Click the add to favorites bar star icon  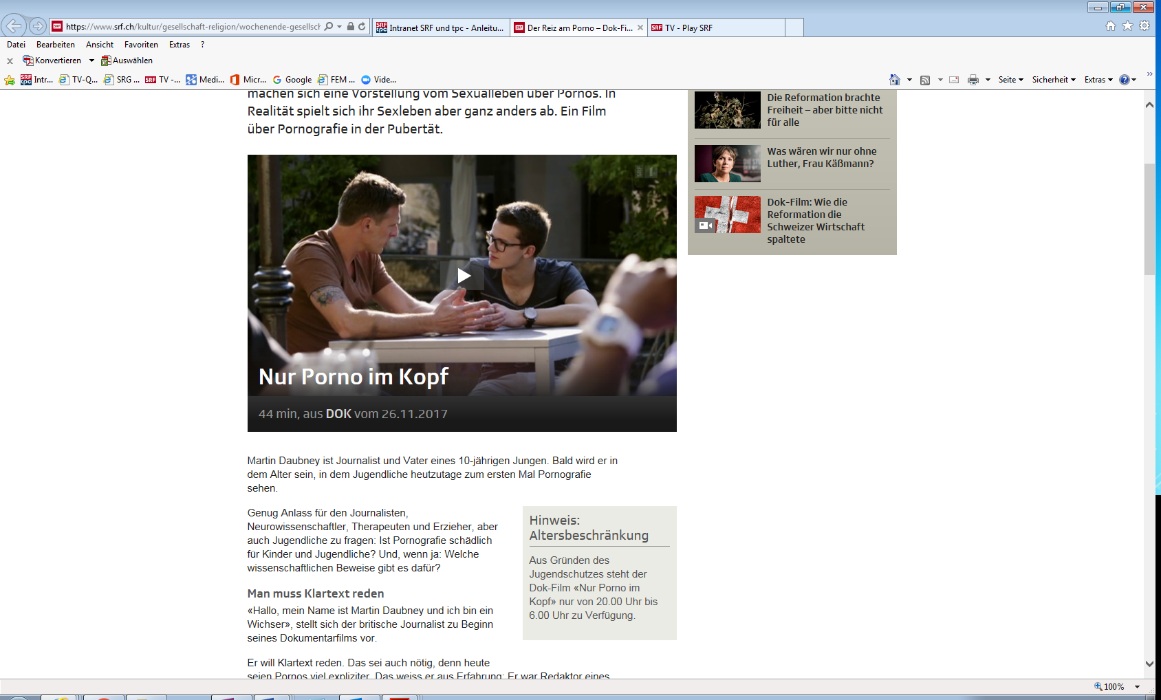[10, 79]
